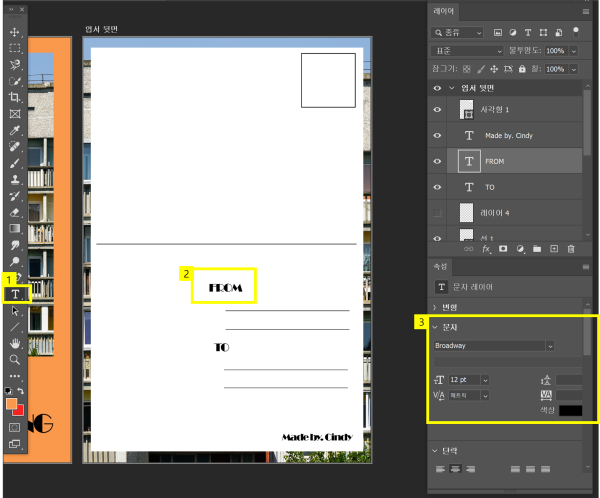Select the Horizontal Type tool
Viewport: 600px width, 498px height.
15,294
